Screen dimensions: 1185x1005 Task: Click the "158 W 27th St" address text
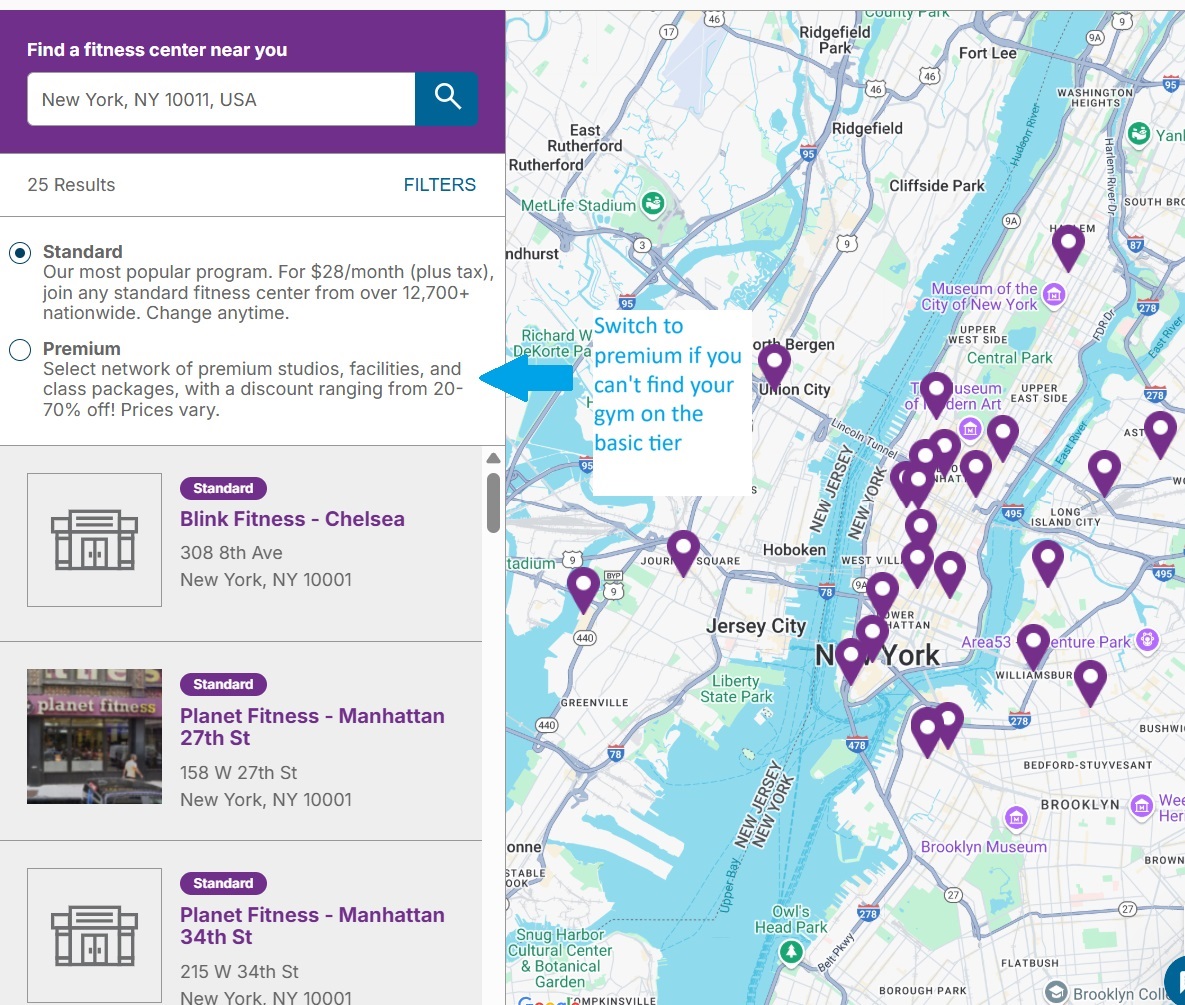click(239, 773)
